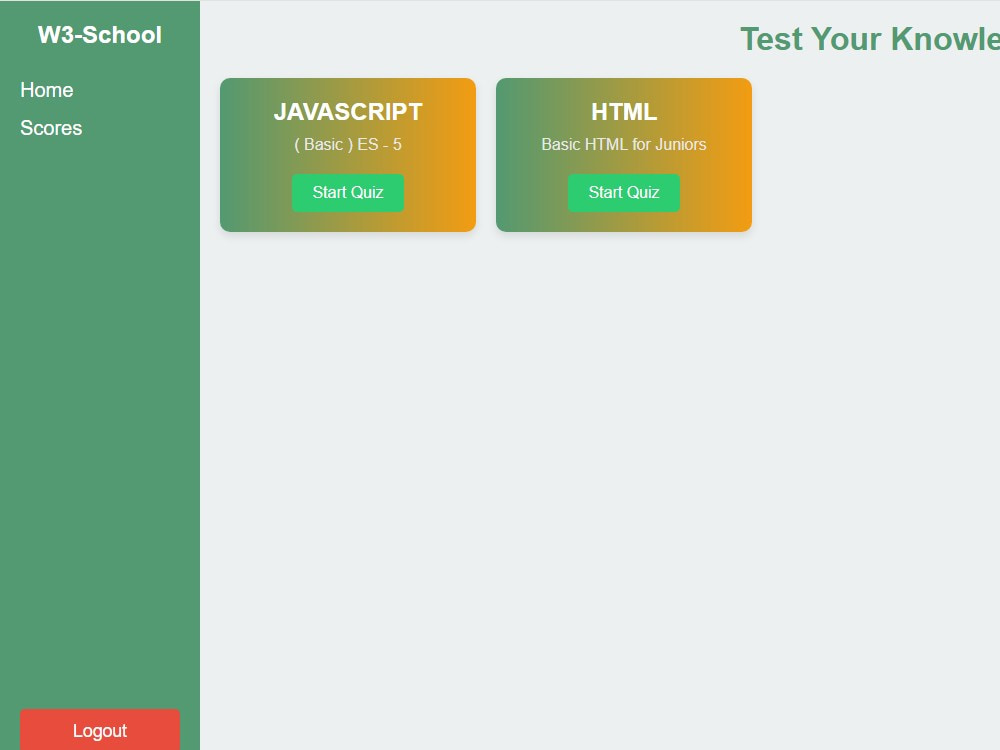Click the "Basic HTML for Juniors" description
Image resolution: width=1000 pixels, height=750 pixels.
tap(624, 145)
